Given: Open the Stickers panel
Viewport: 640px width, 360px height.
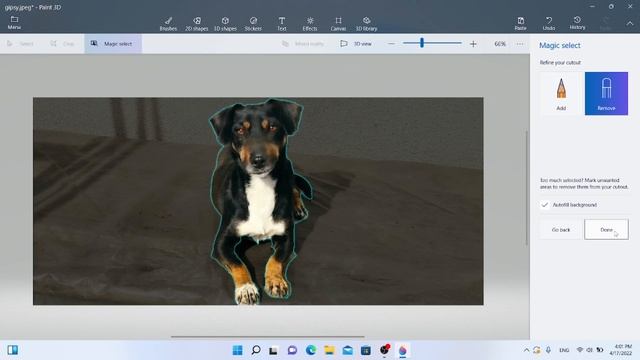Looking at the screenshot, I should point(253,24).
